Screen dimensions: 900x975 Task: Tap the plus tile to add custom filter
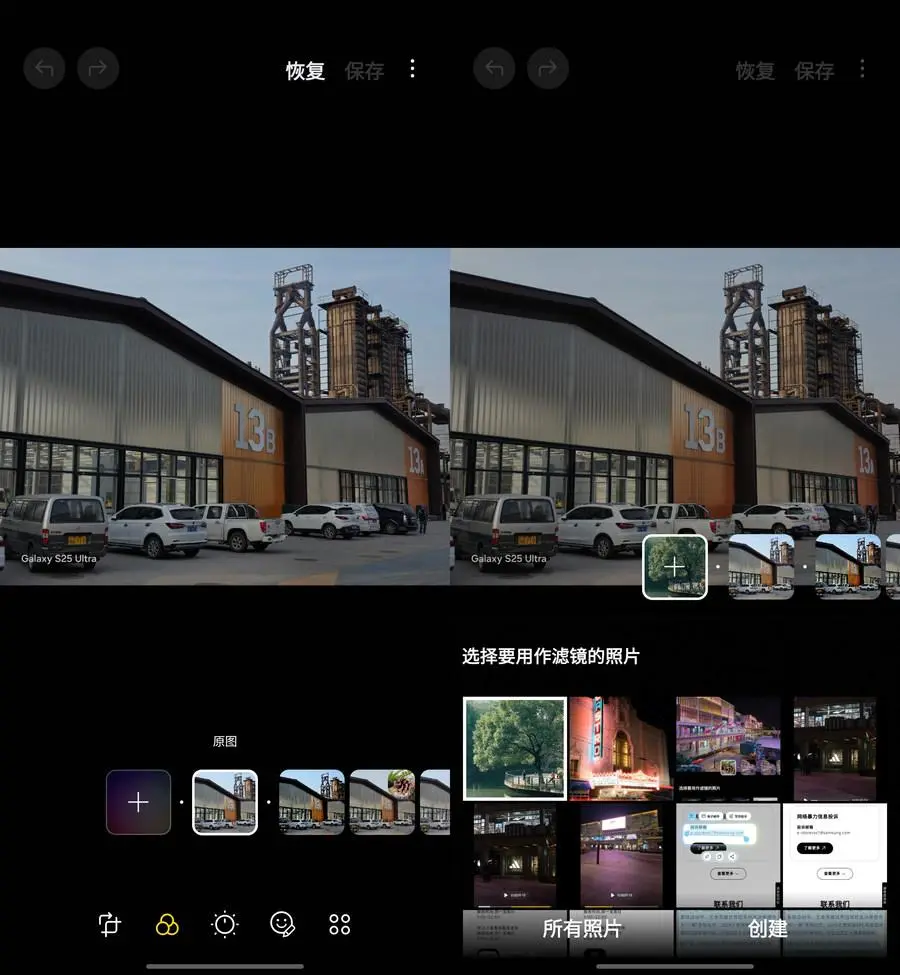[x=138, y=802]
